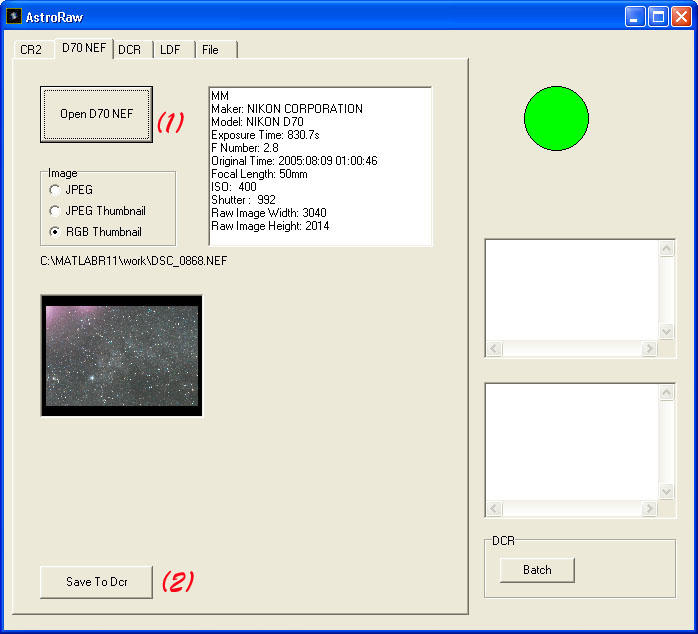Click the Save To Dcr button
698x634 pixels.
97,582
